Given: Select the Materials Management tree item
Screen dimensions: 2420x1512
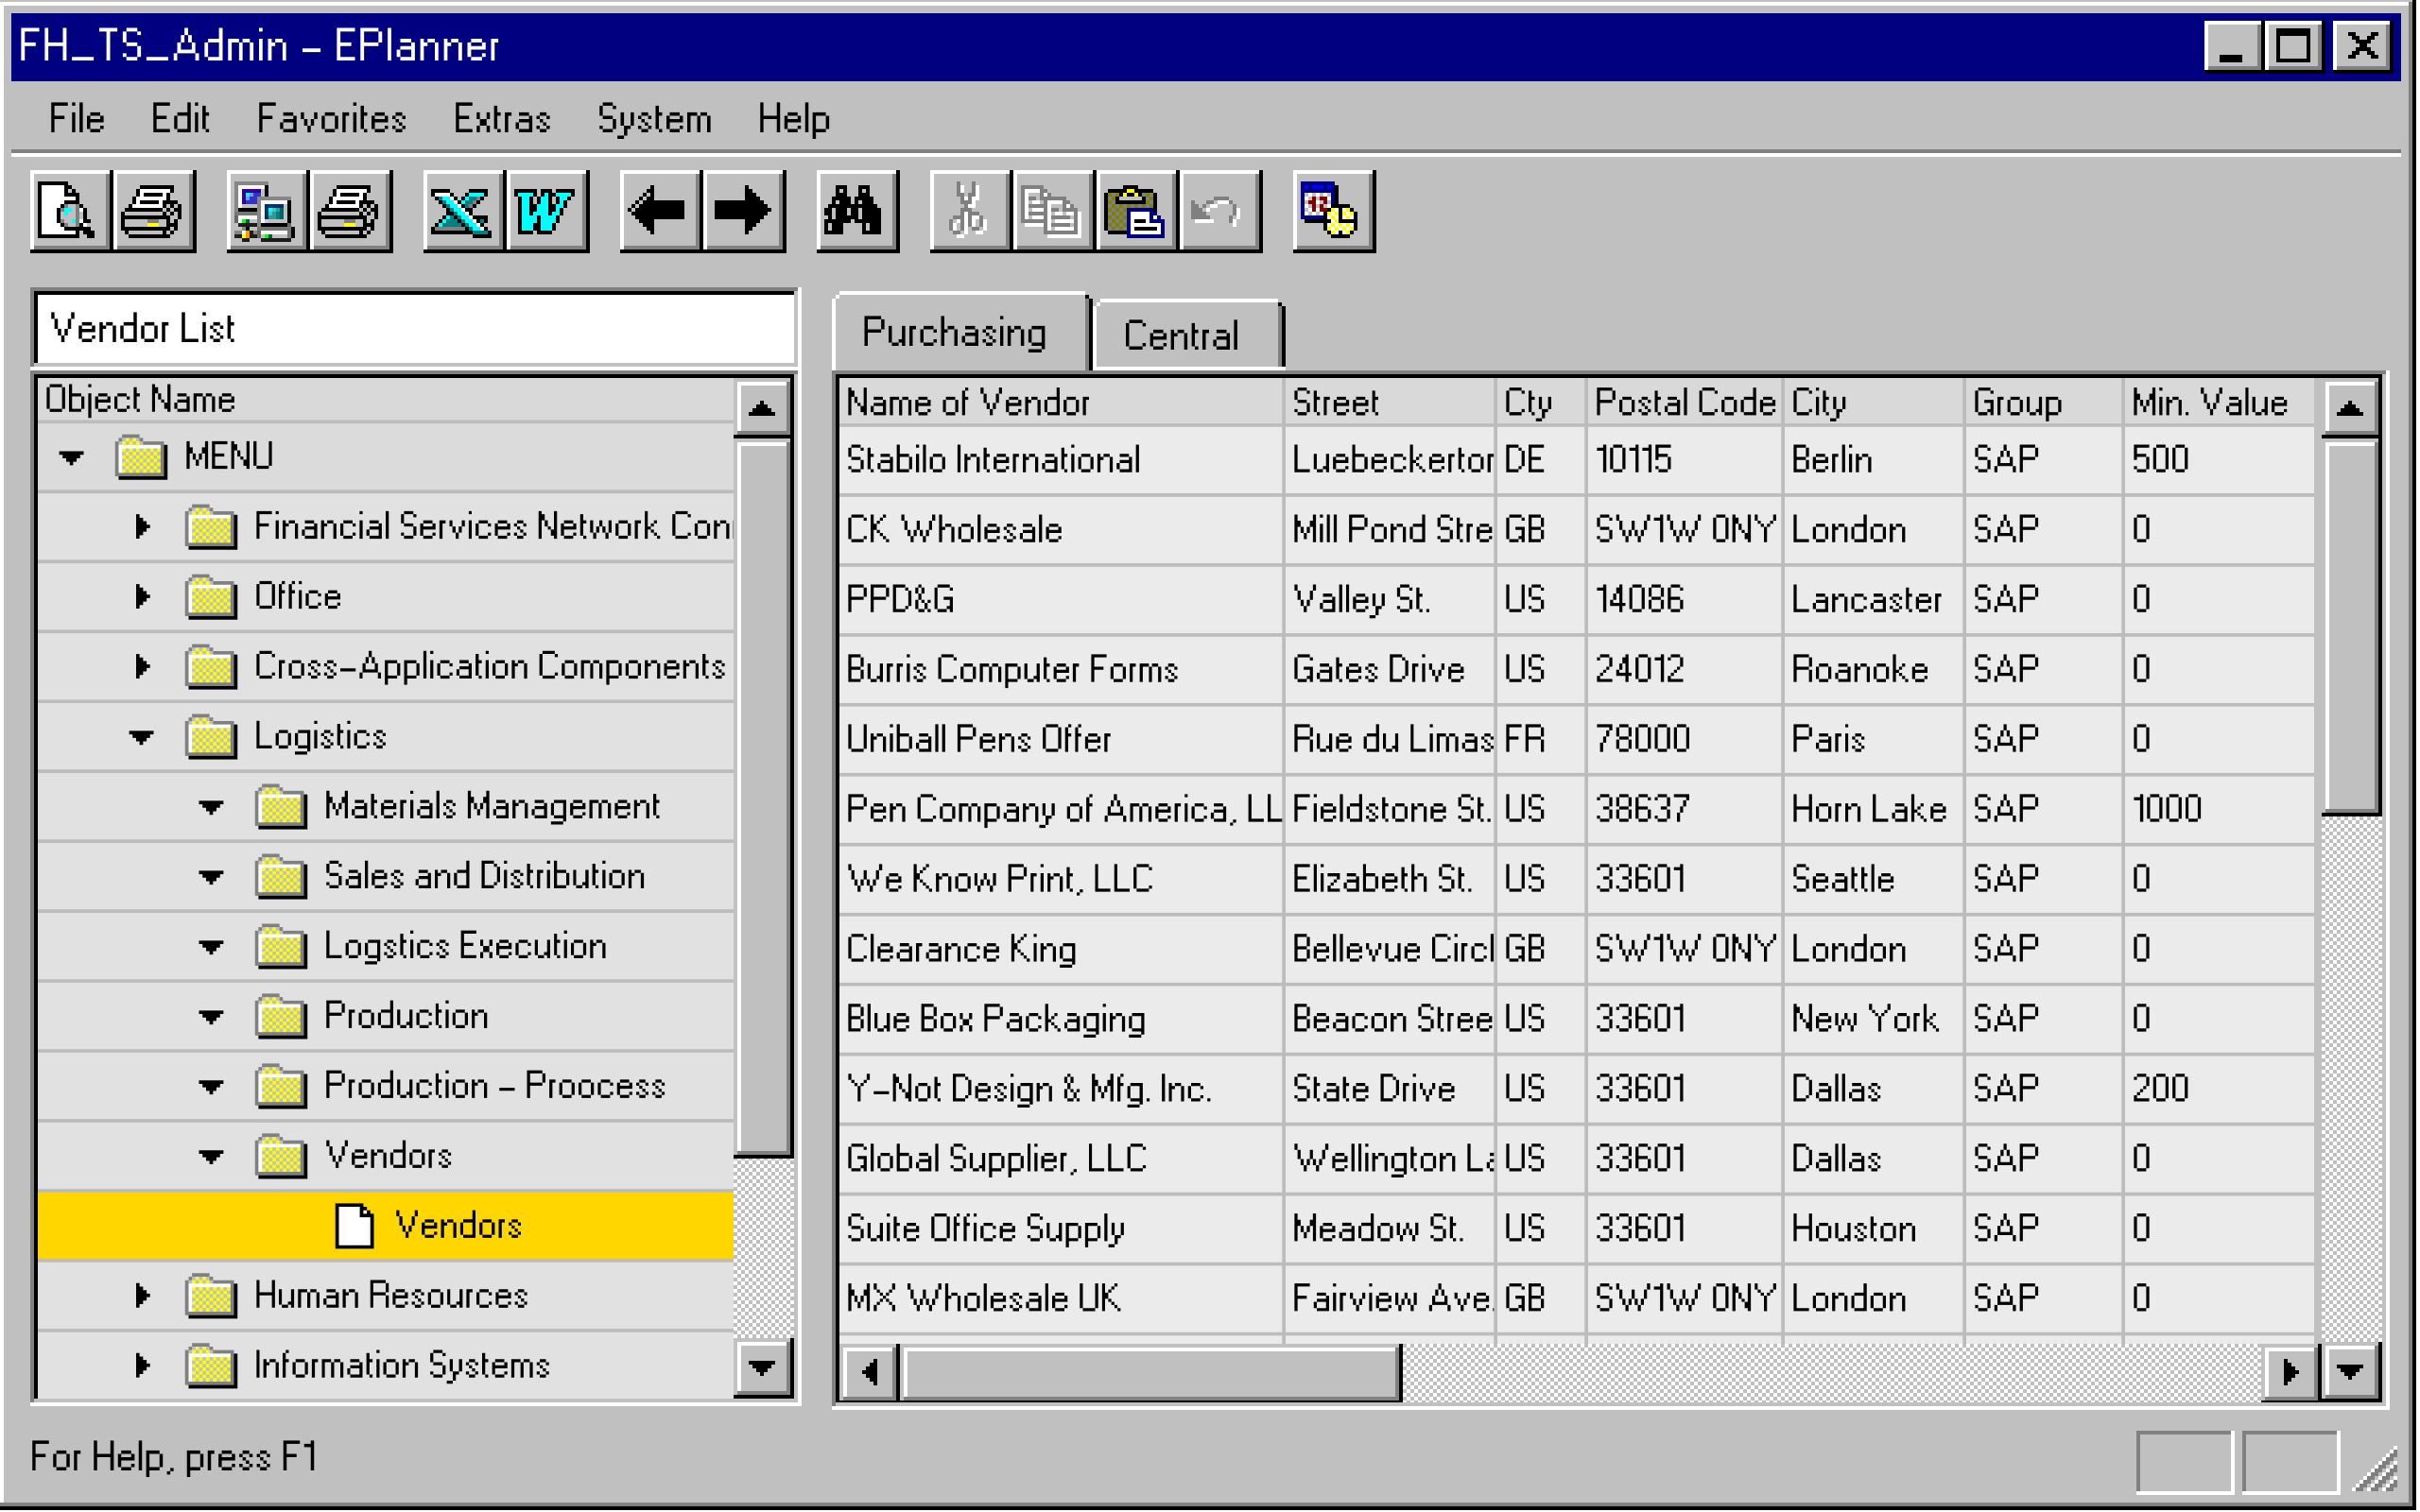Looking at the screenshot, I should 491,806.
